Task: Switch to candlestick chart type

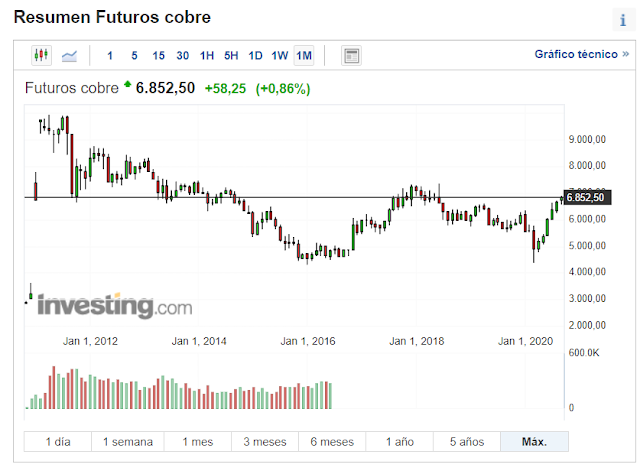Action: [x=41, y=55]
